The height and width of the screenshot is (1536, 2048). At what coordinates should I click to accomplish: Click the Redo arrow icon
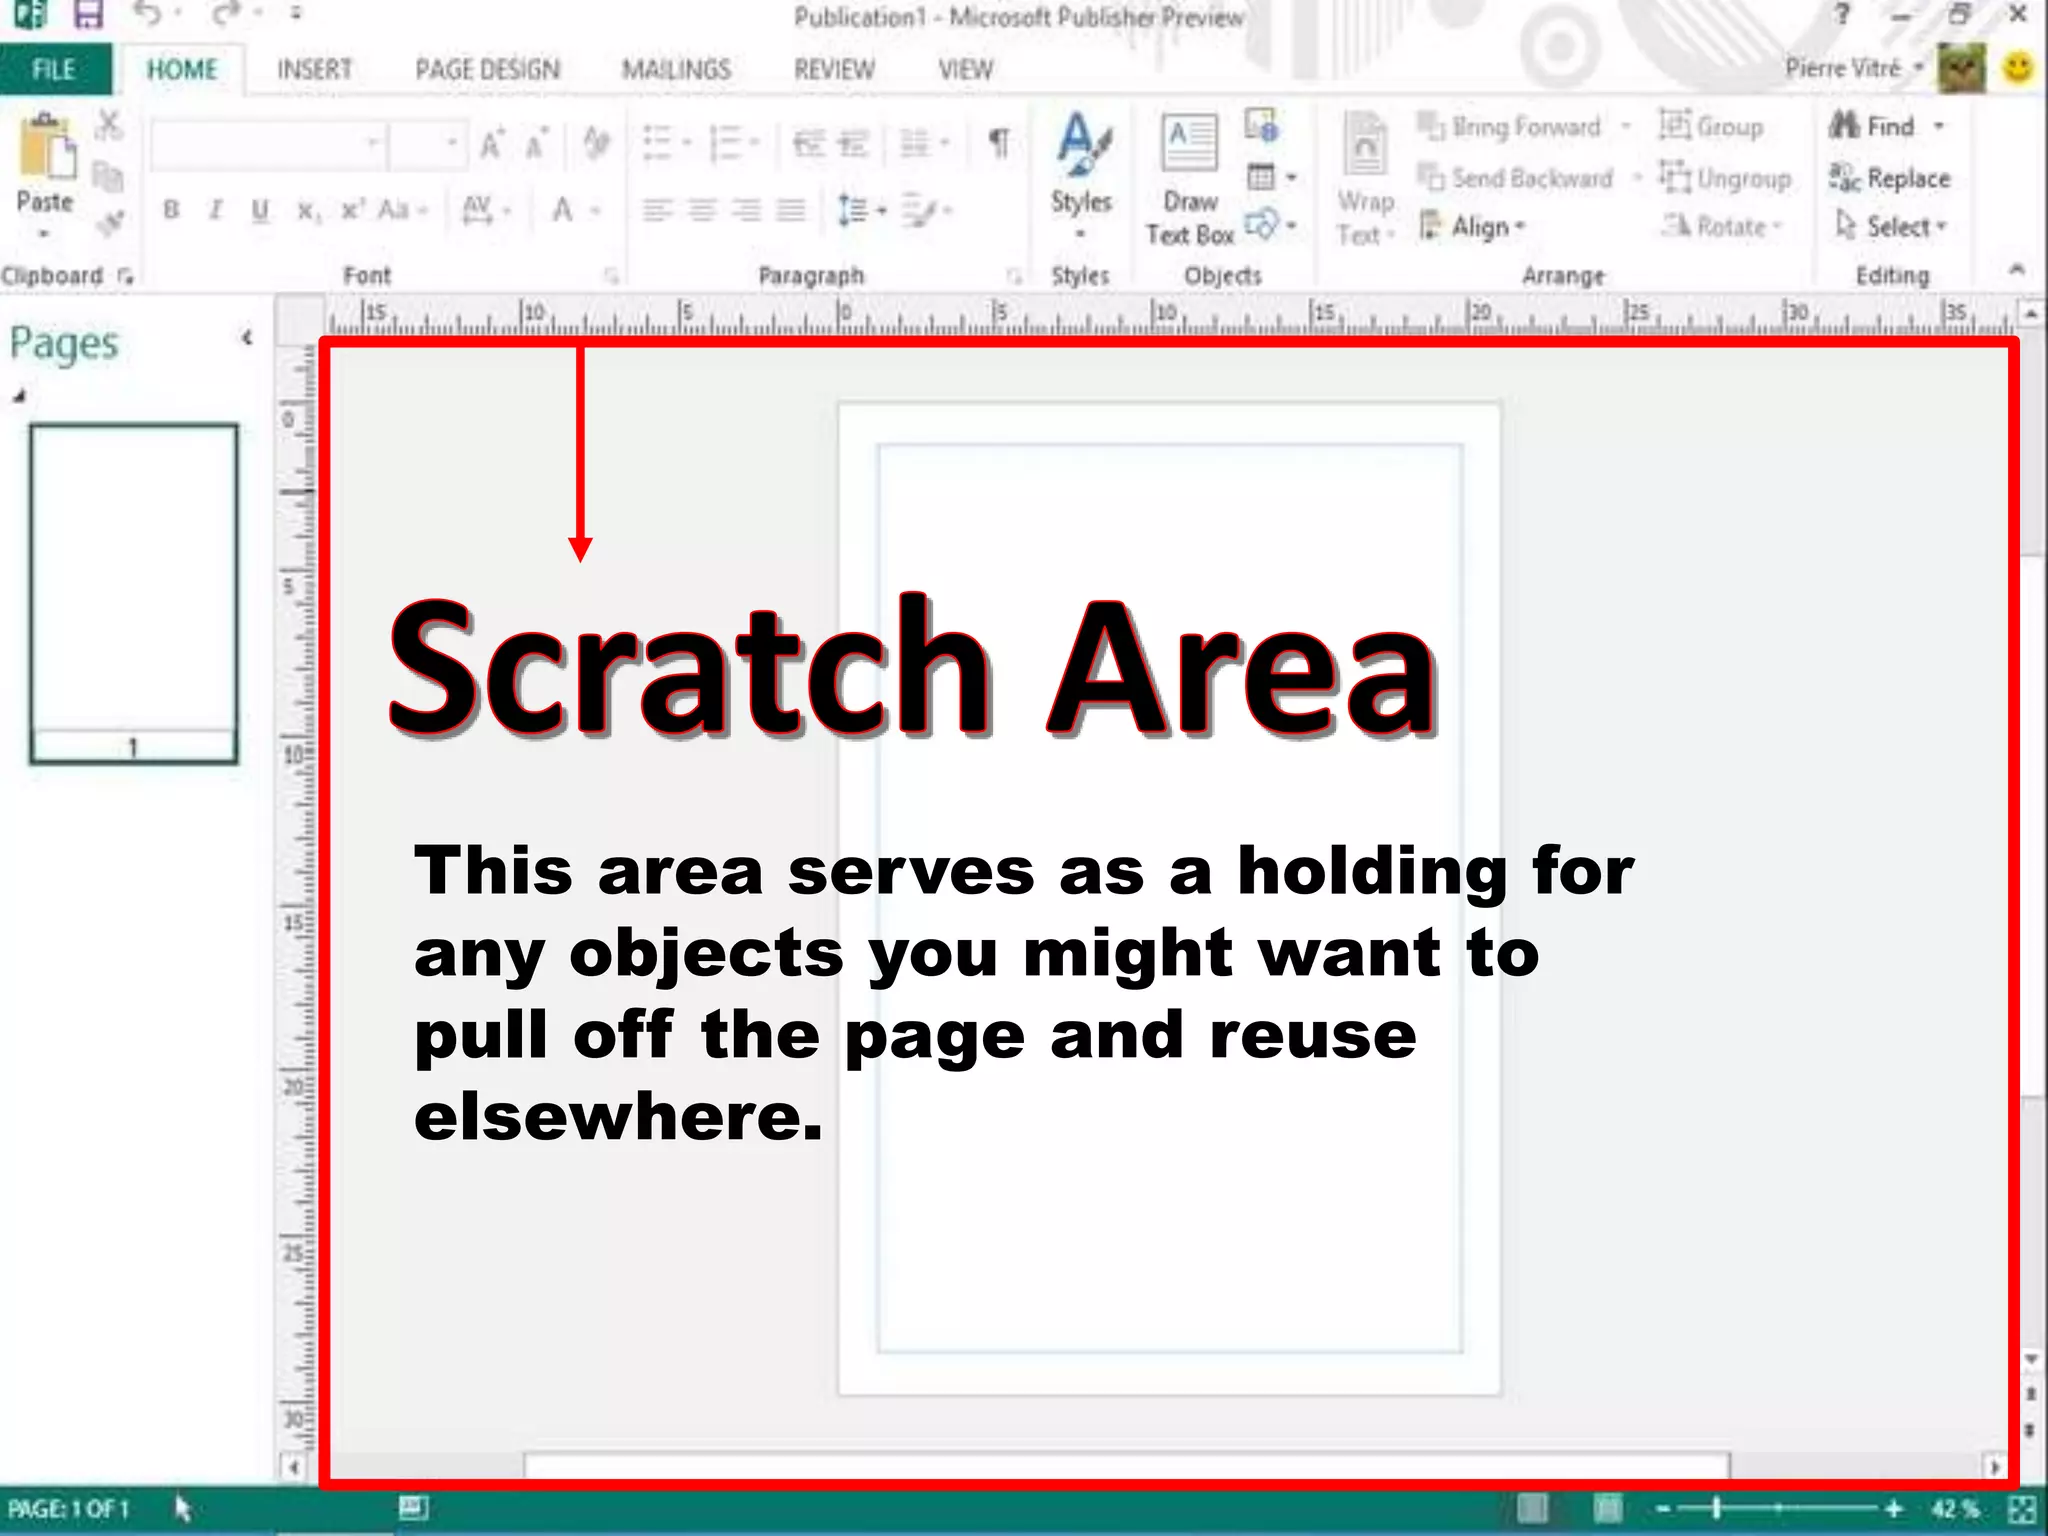click(227, 14)
